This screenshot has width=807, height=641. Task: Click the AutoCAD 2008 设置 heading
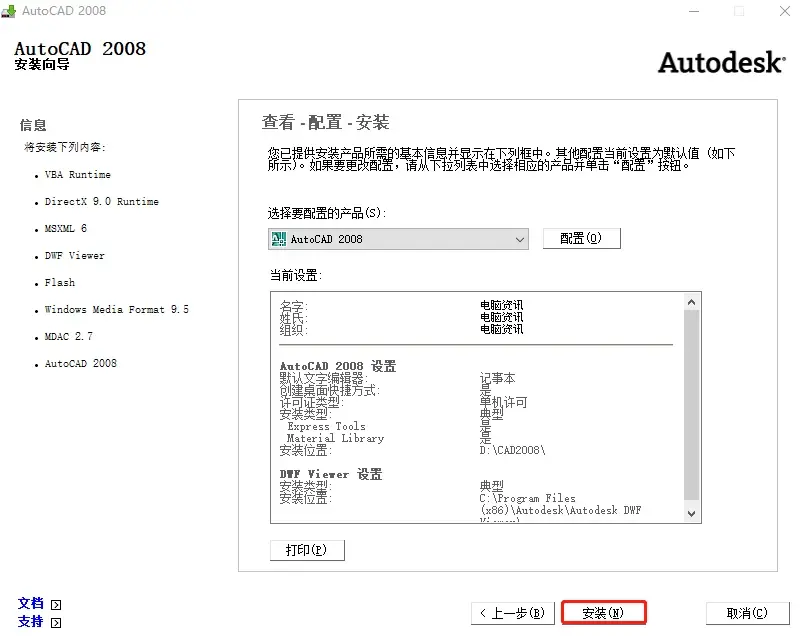338,366
